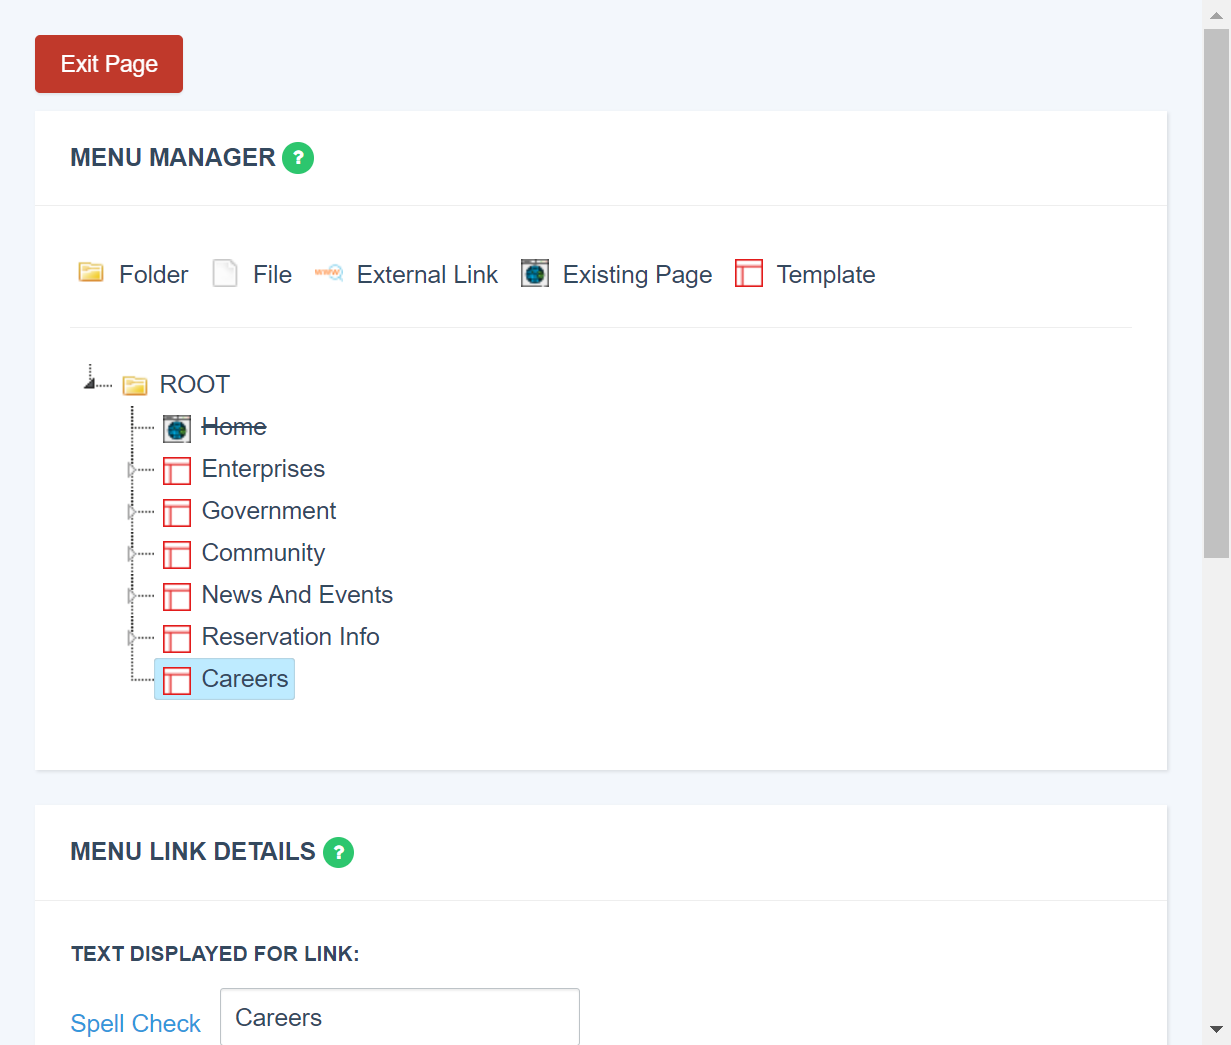Click the Folder toolbar label

tap(153, 275)
